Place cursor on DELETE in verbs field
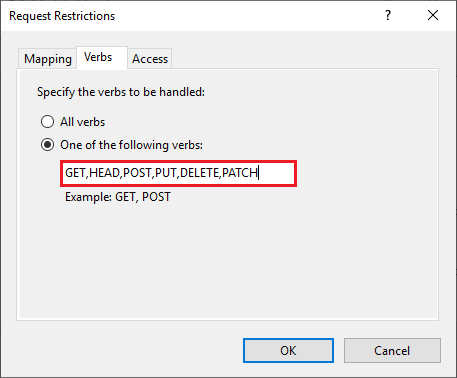The width and height of the screenshot is (457, 378). pos(199,173)
